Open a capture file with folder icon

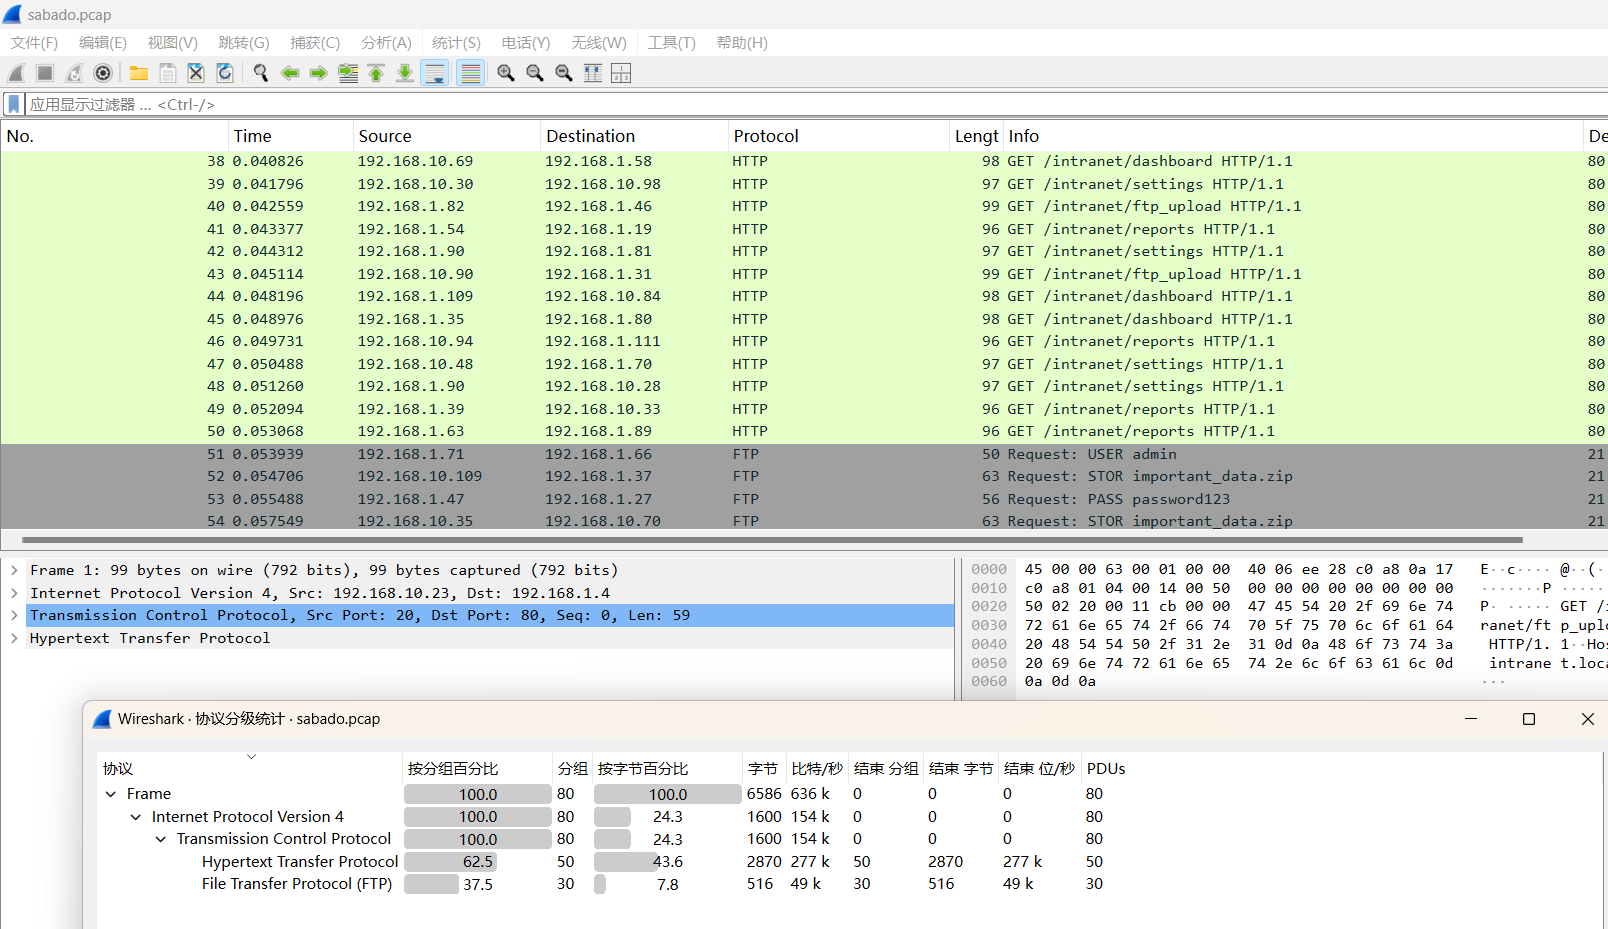coord(139,73)
